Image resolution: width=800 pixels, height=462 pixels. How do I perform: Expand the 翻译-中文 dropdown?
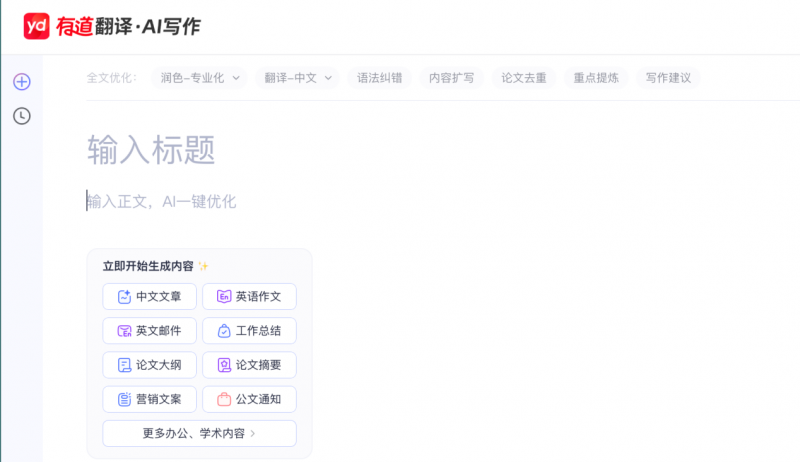click(297, 78)
